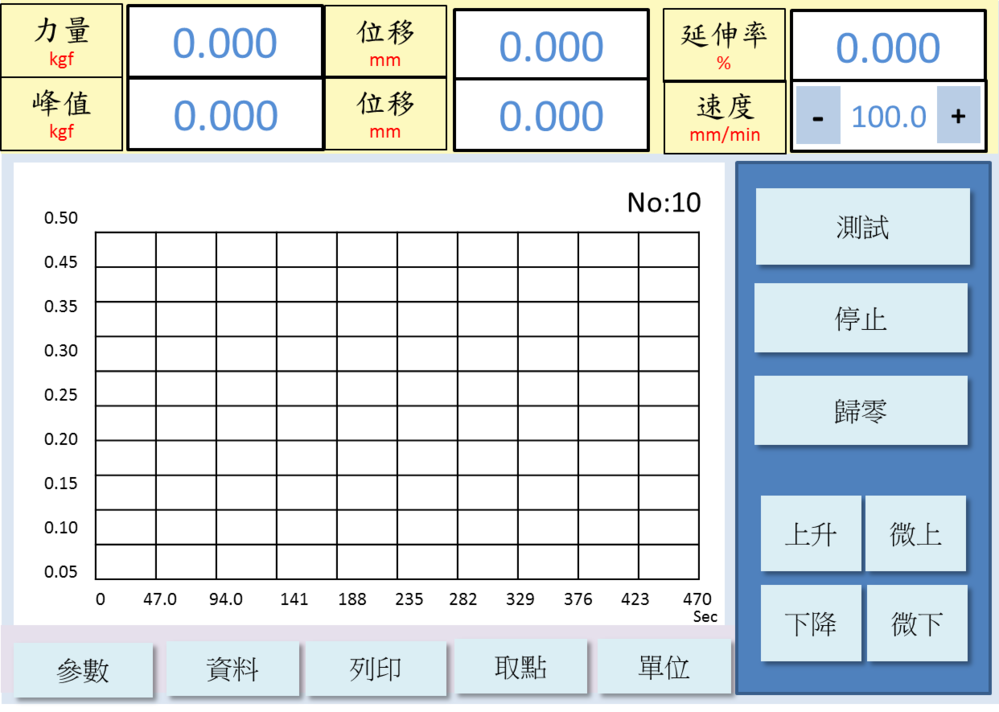Click 微上 for fine upward jog
The width and height of the screenshot is (999, 712).
(915, 533)
